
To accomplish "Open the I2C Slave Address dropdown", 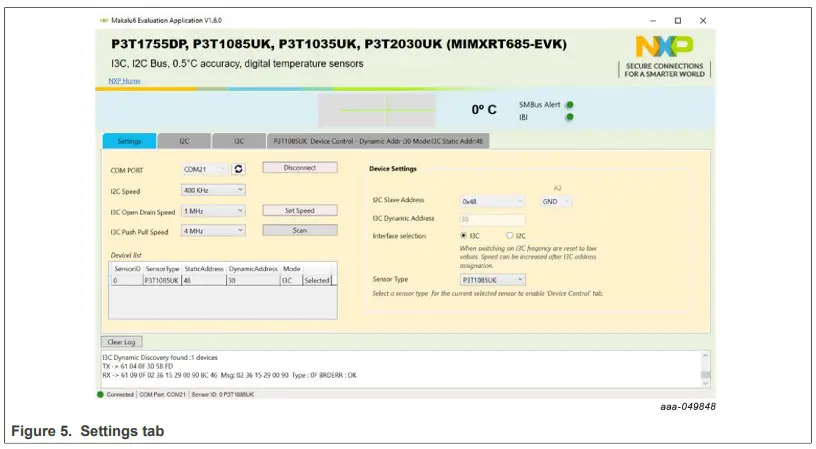I will pyautogui.click(x=492, y=201).
